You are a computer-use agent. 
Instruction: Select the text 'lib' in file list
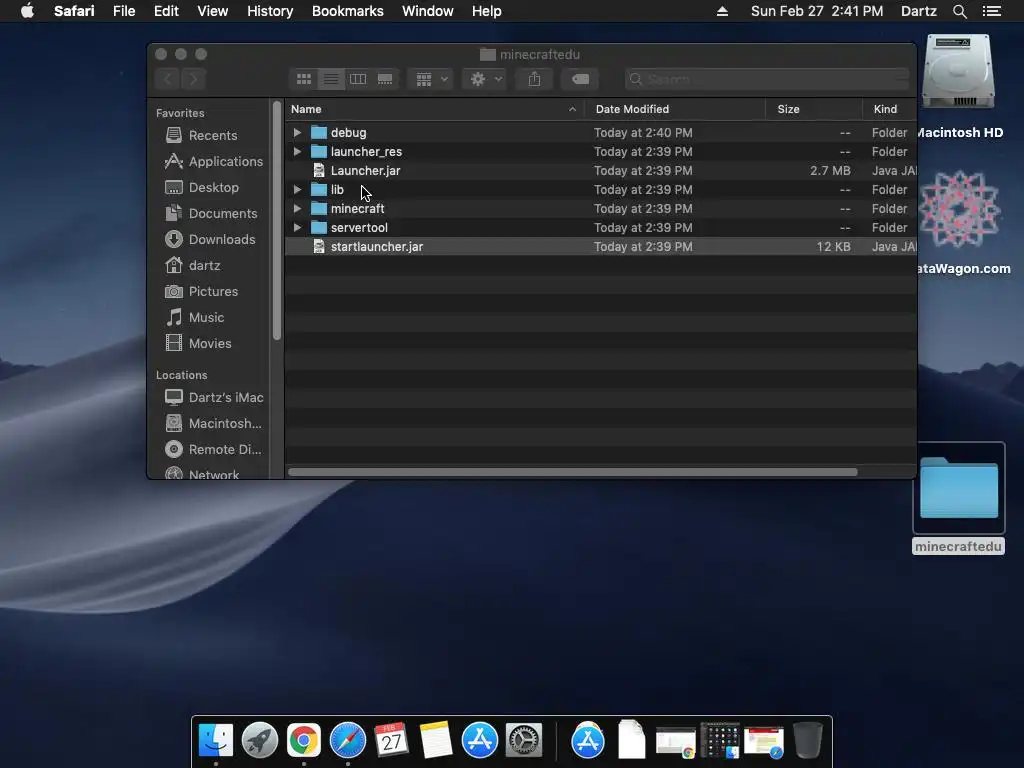[337, 189]
